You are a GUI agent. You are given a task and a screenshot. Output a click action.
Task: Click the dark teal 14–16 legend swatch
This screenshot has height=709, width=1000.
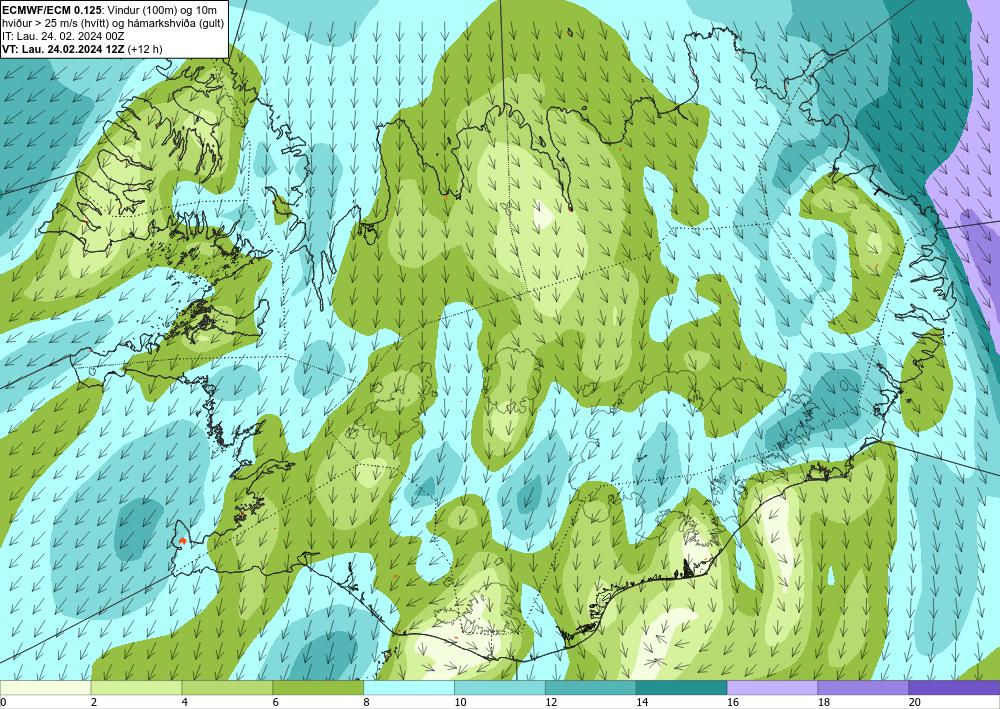tap(682, 688)
